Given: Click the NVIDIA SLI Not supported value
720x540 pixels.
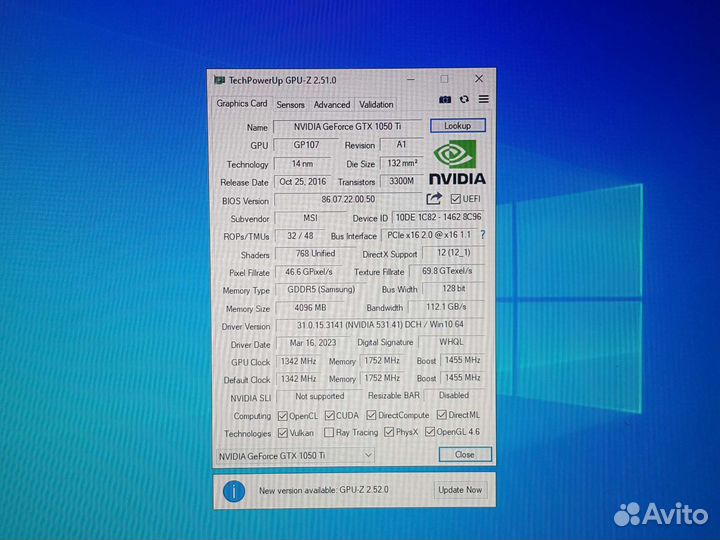Looking at the screenshot, I should click(x=320, y=396).
